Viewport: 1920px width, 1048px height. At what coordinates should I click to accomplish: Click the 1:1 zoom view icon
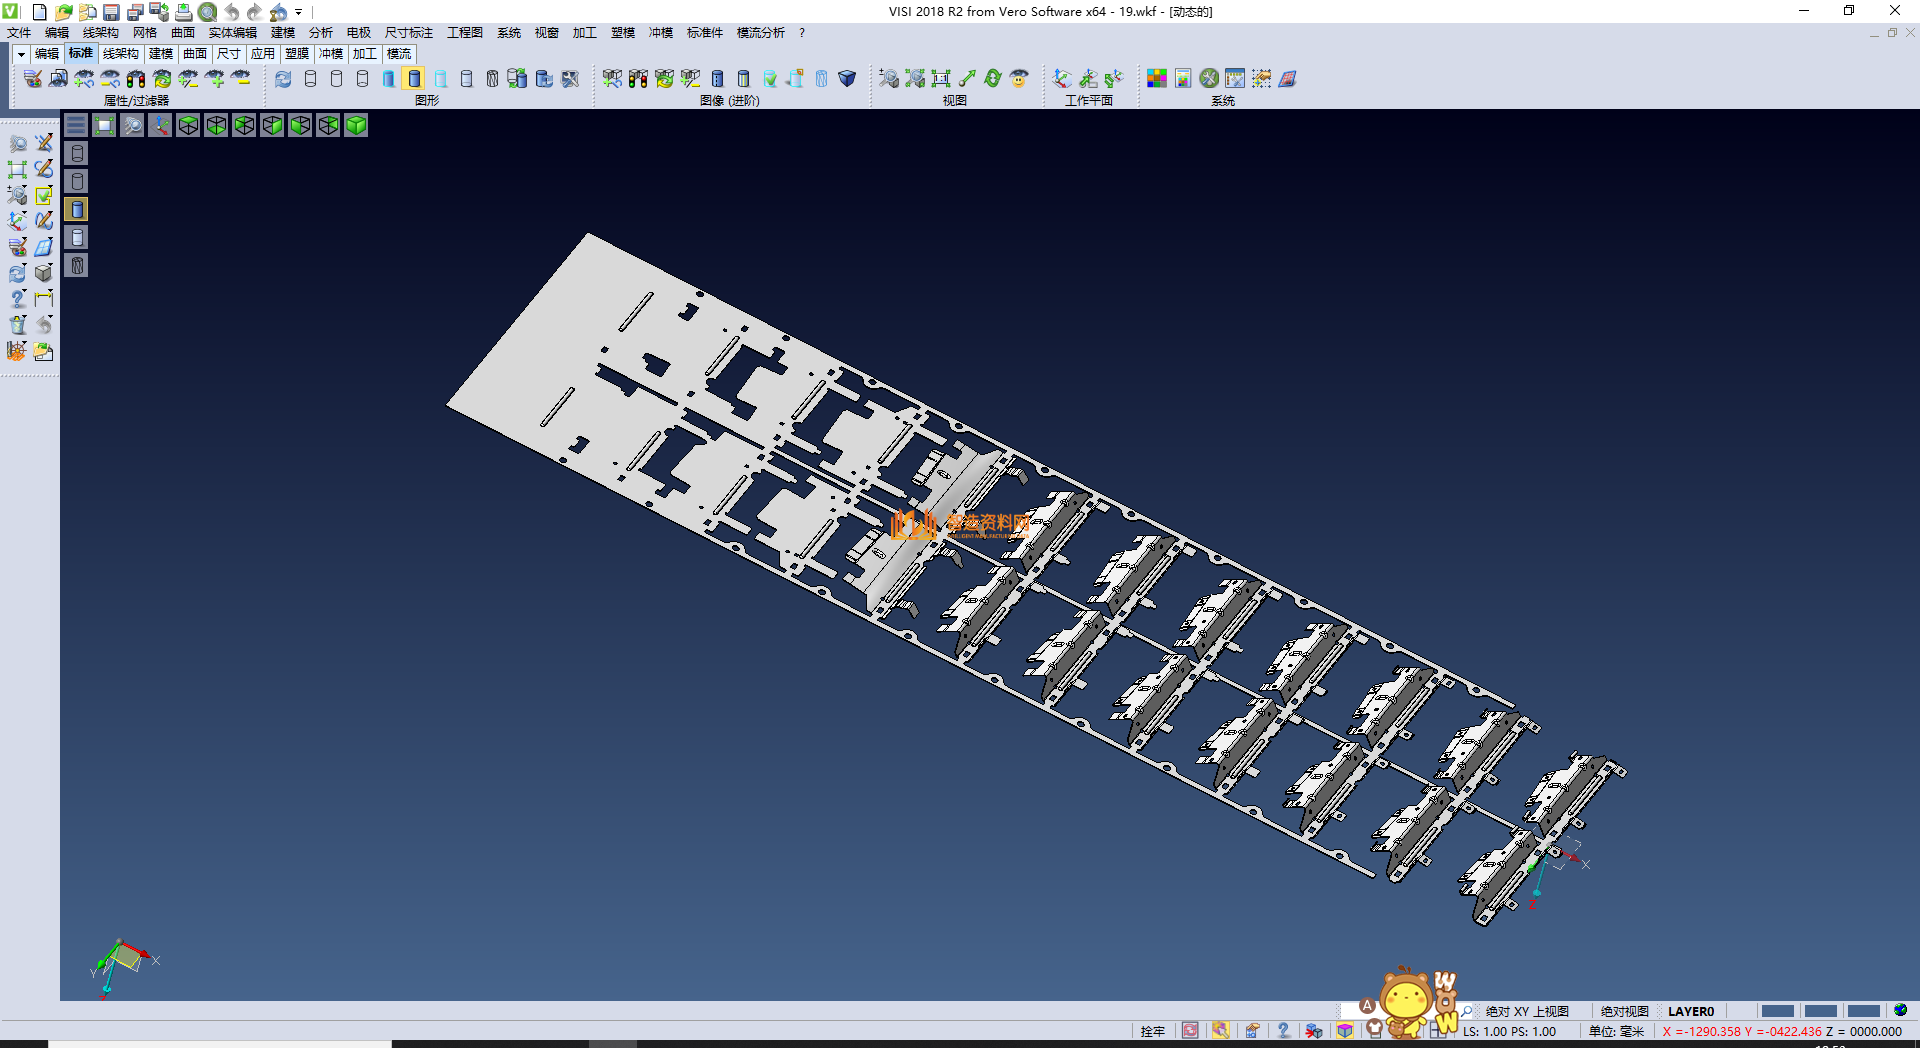click(x=940, y=78)
